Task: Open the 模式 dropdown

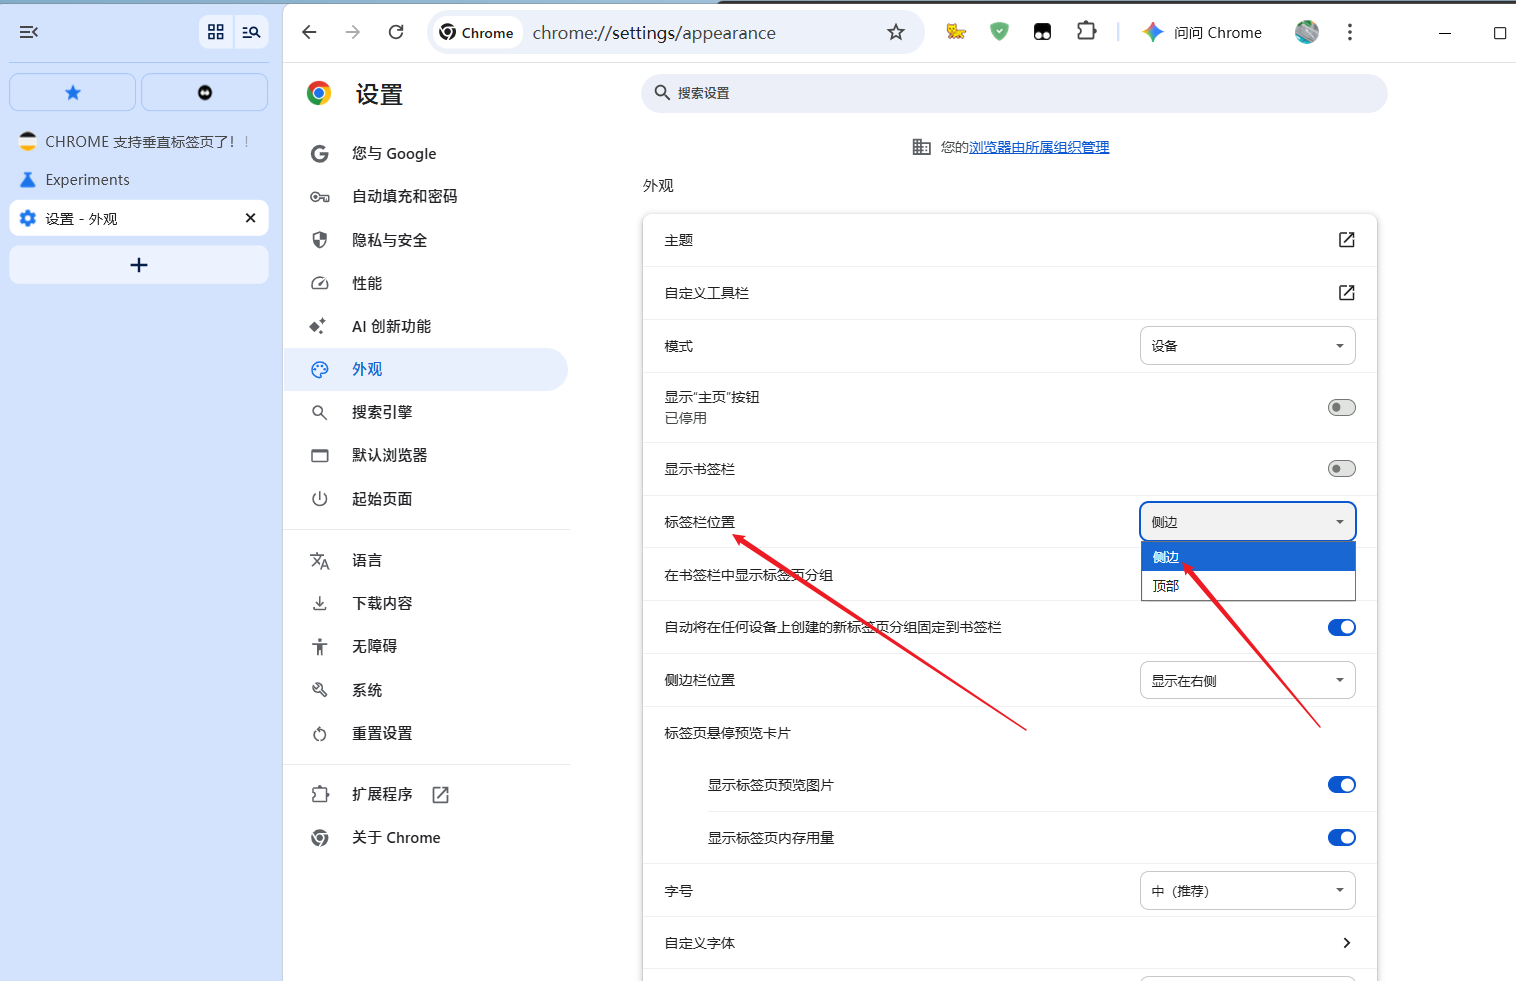Action: click(x=1247, y=346)
